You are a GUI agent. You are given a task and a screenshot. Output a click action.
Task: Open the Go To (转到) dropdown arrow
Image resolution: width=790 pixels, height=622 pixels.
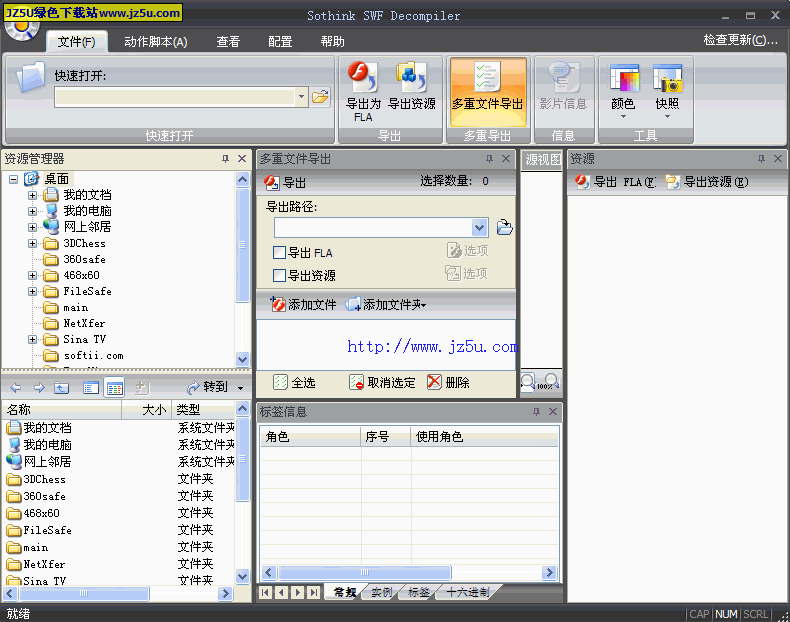tap(240, 388)
